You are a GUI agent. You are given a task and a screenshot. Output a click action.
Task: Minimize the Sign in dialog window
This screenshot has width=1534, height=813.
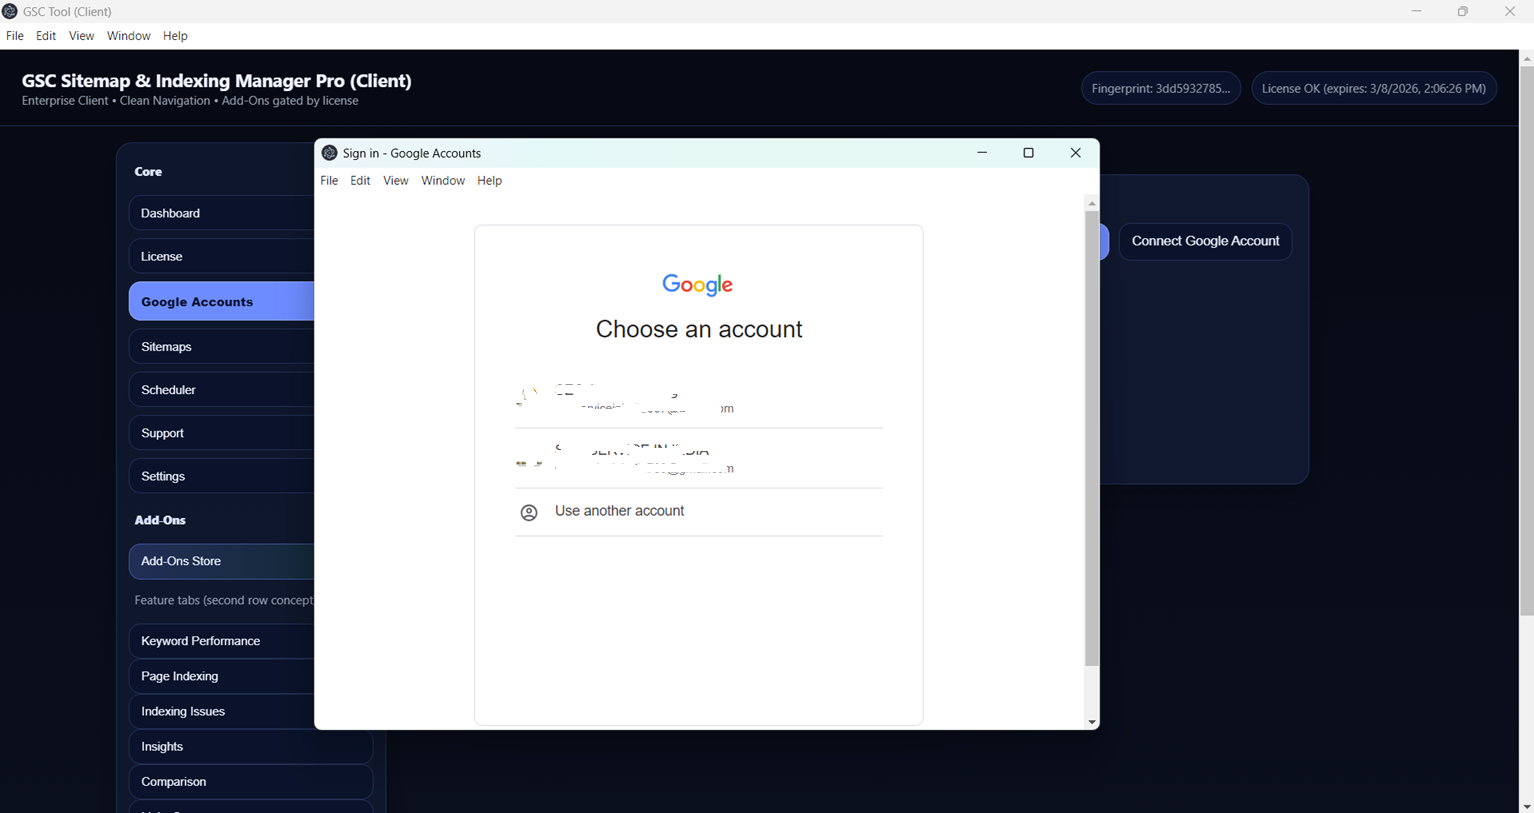click(x=982, y=153)
